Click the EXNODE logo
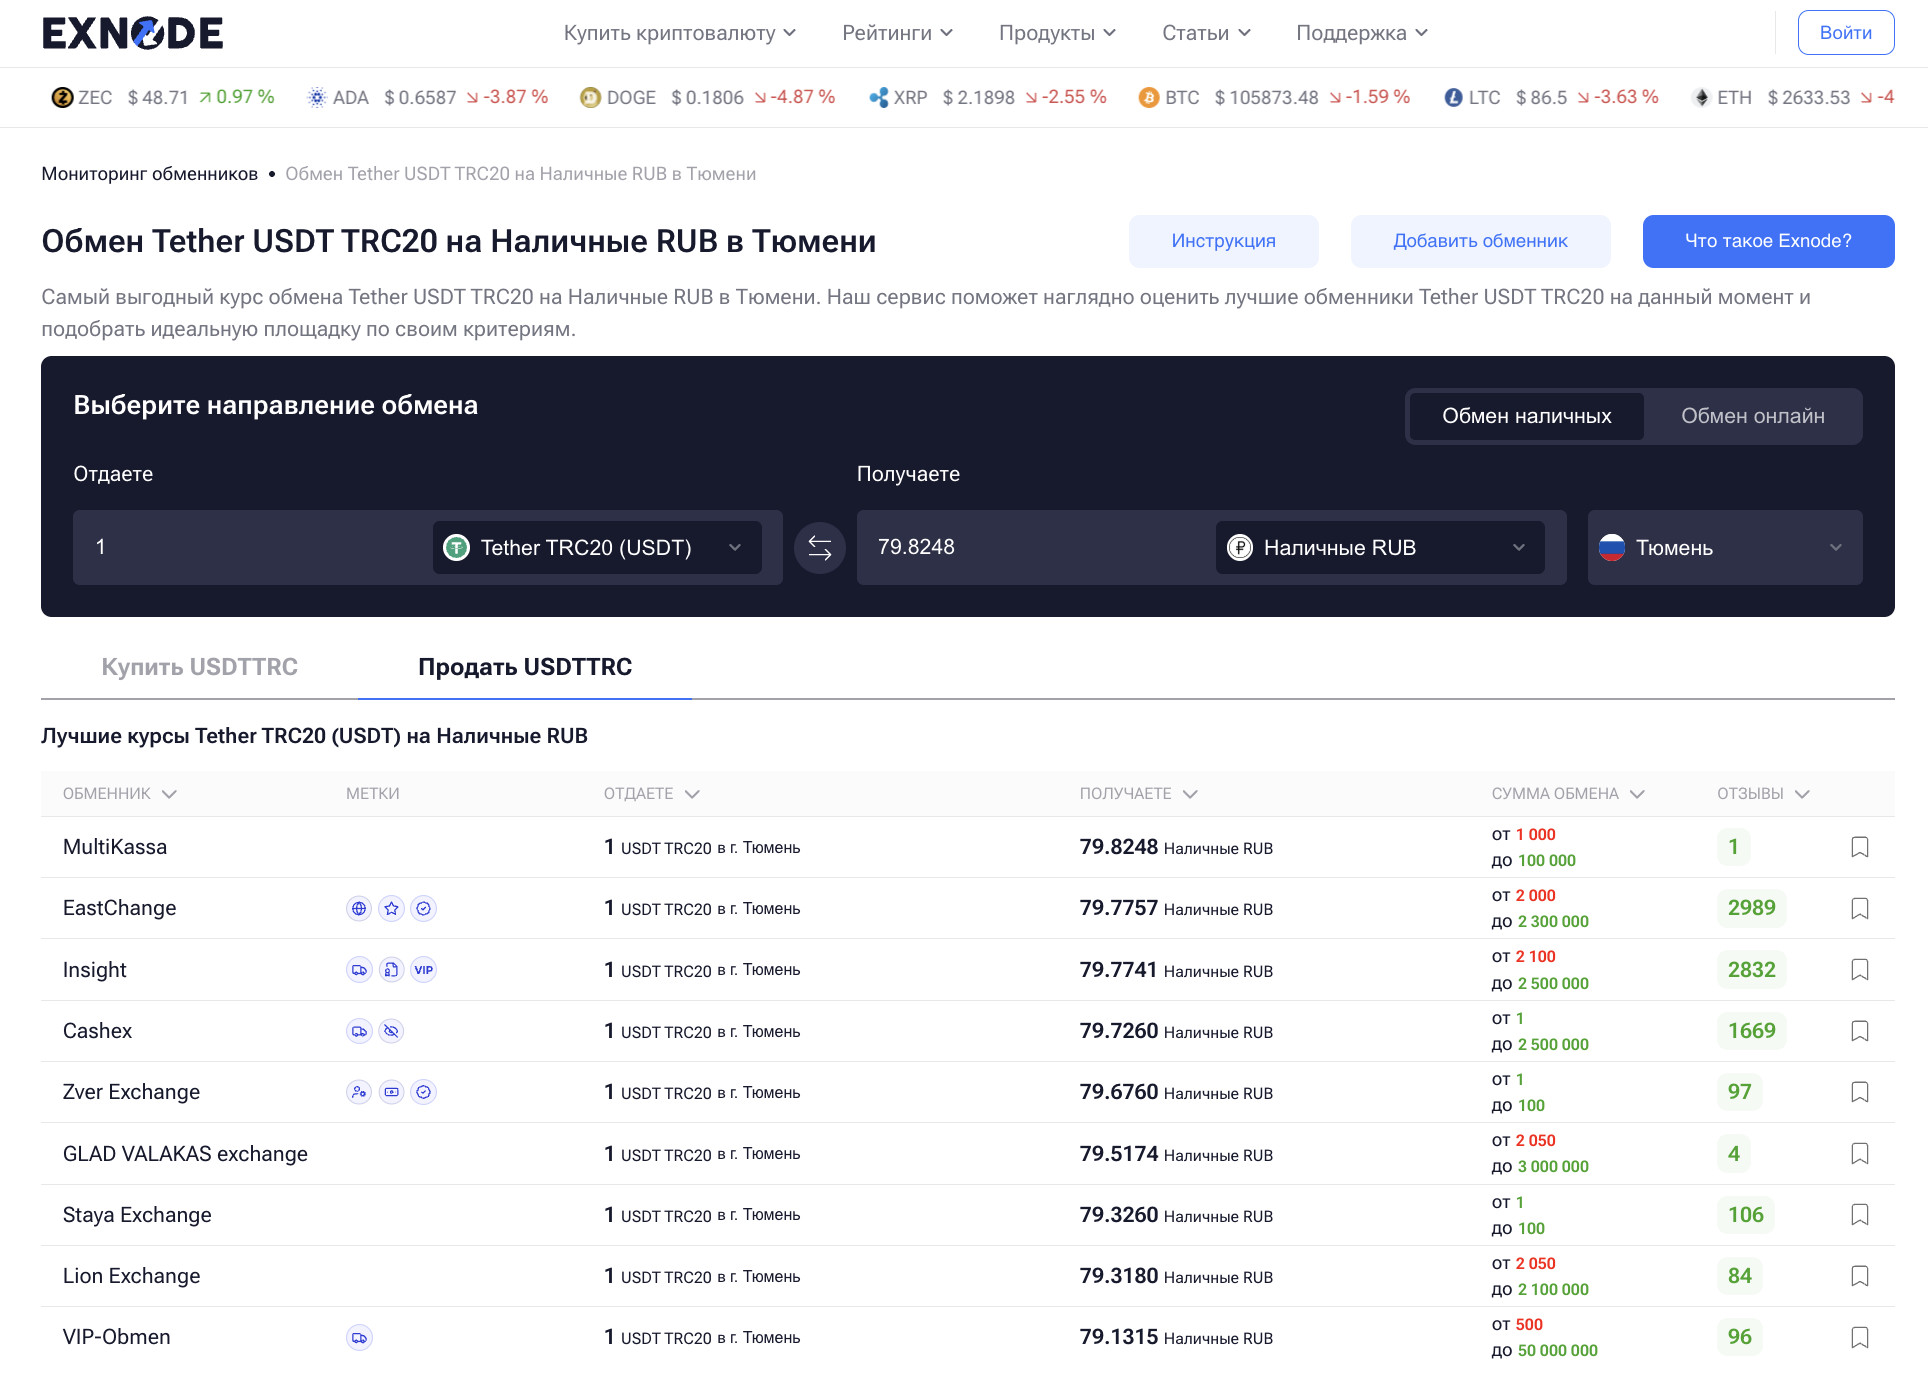Screen dimensions: 1928x1394 pyautogui.click(x=132, y=33)
